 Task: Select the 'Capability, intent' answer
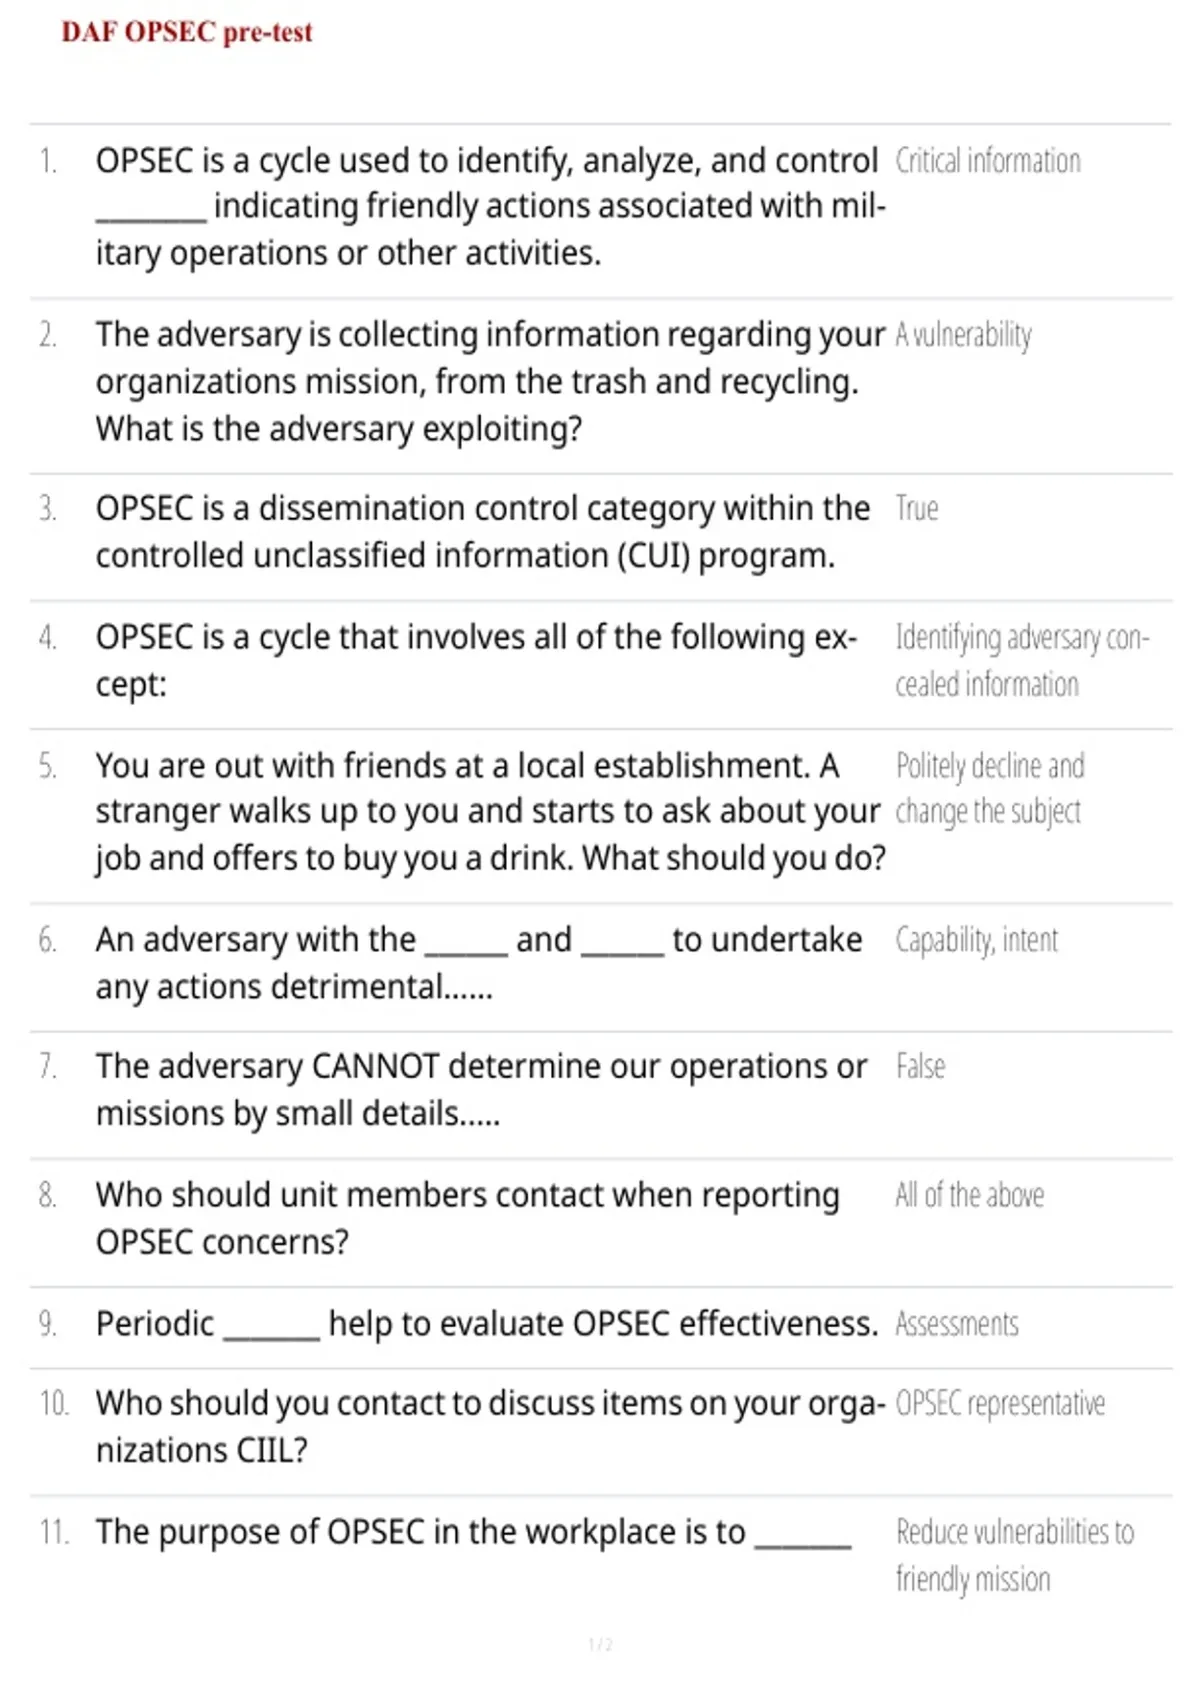click(x=976, y=940)
